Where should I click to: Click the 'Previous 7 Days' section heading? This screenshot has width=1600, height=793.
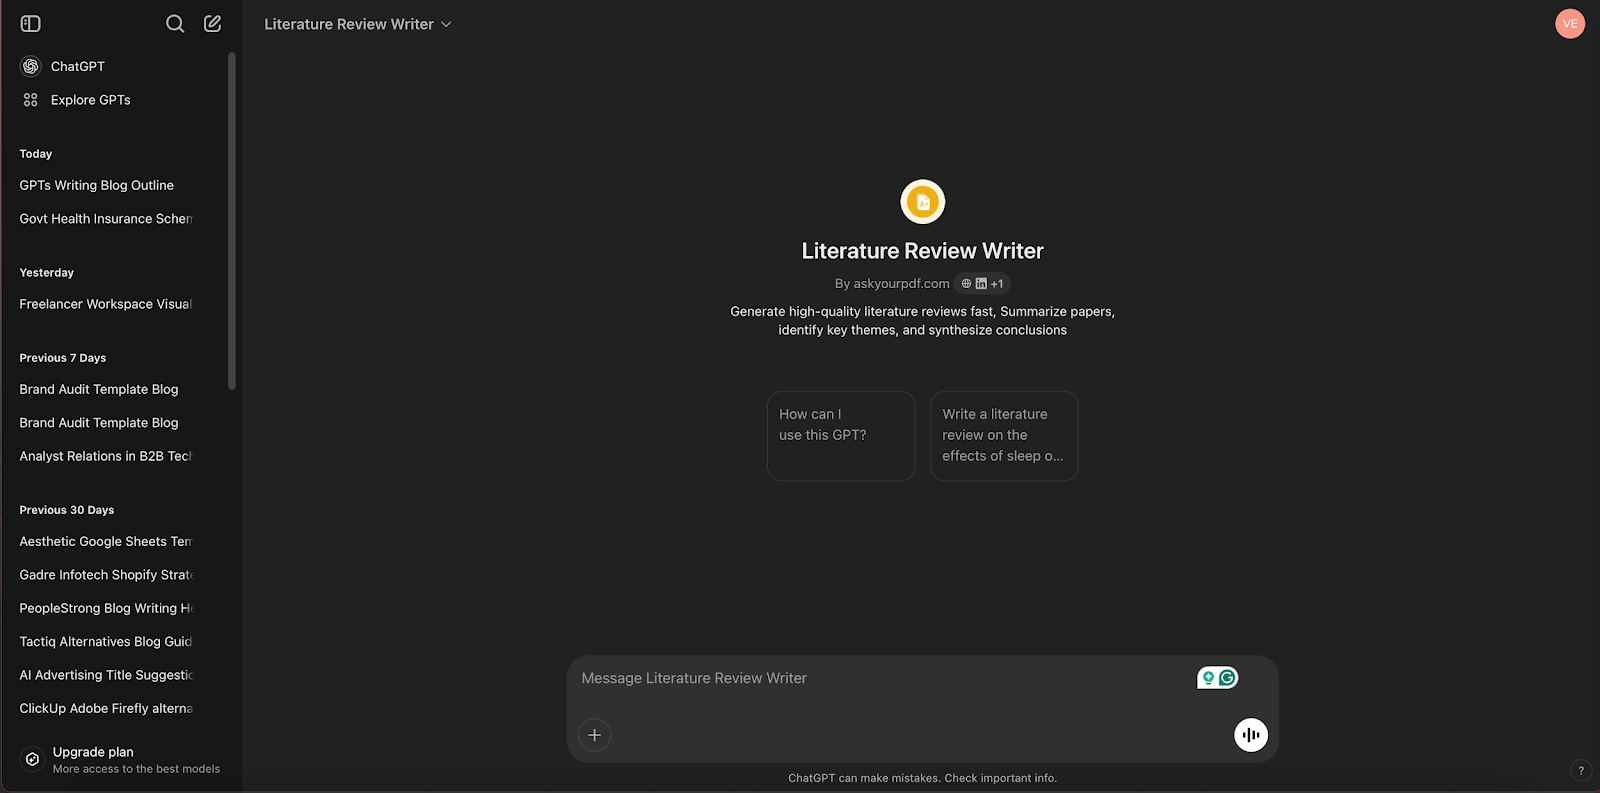point(63,358)
